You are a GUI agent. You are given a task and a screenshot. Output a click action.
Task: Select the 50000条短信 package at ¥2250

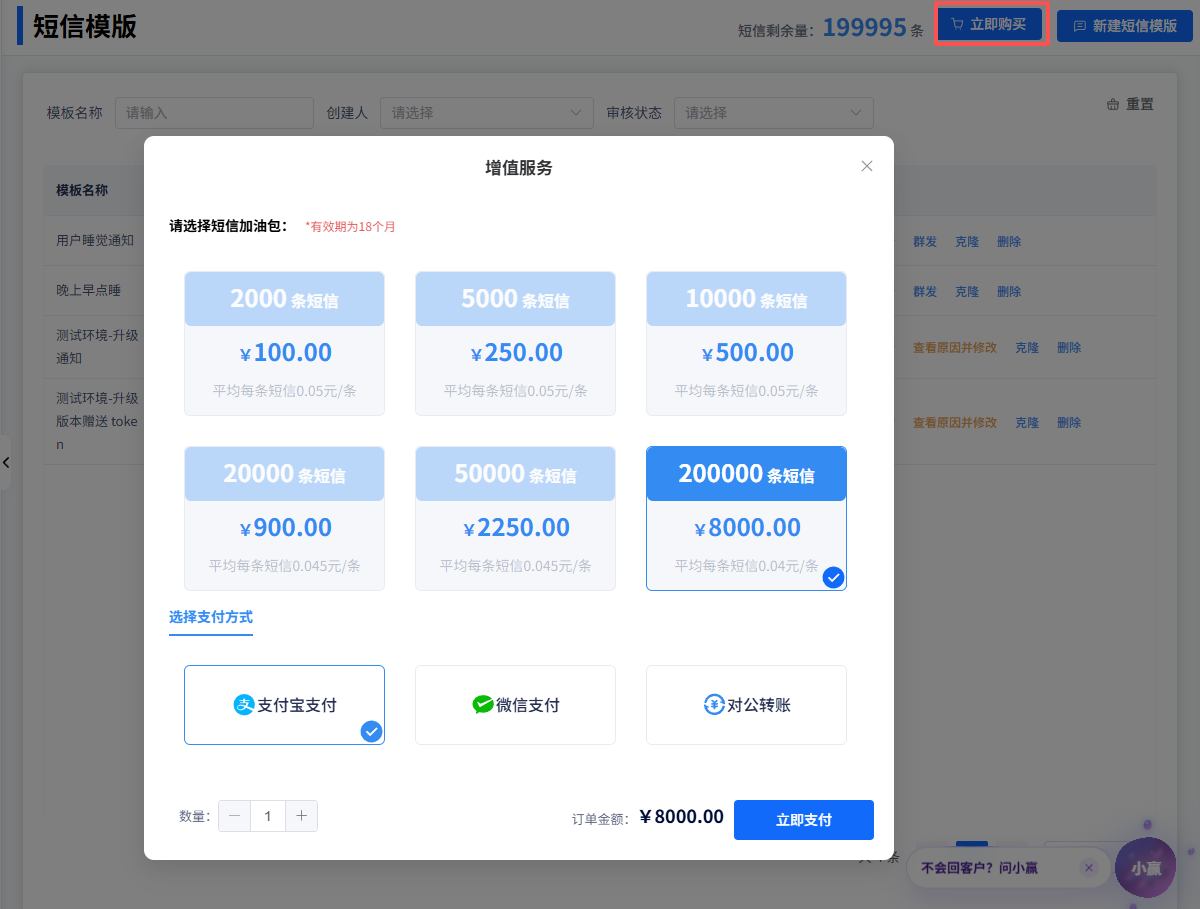515,518
